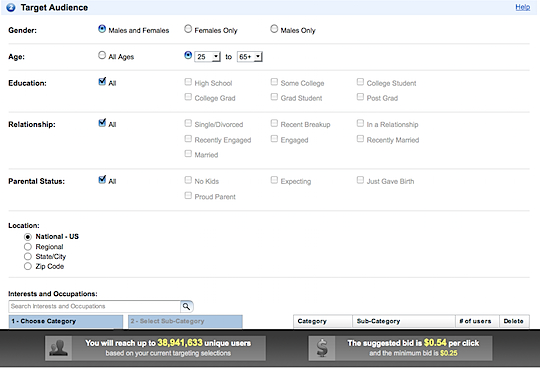Viewport: 540px width, 368px height.
Task: Click the search magnifier icon
Action: [x=186, y=306]
